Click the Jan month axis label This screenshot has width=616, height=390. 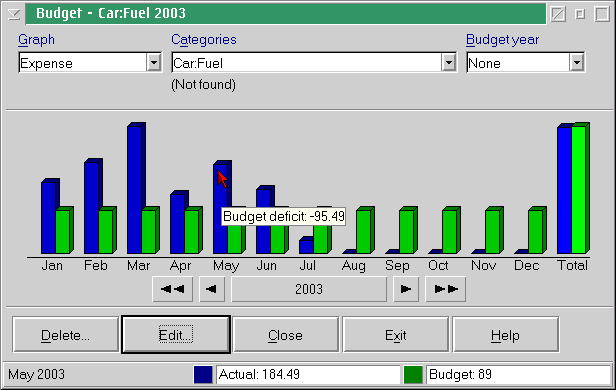pyautogui.click(x=52, y=265)
